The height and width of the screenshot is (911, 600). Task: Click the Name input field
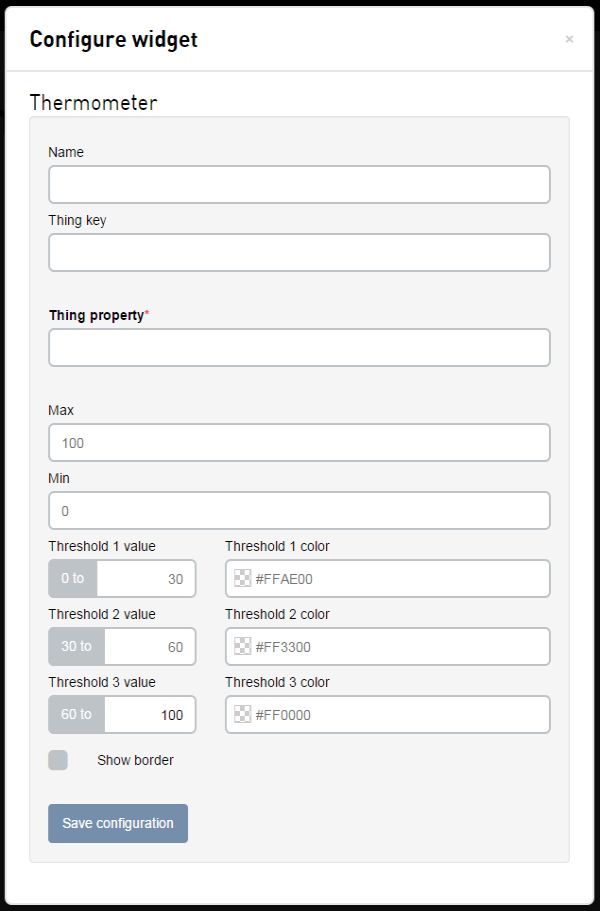click(299, 185)
